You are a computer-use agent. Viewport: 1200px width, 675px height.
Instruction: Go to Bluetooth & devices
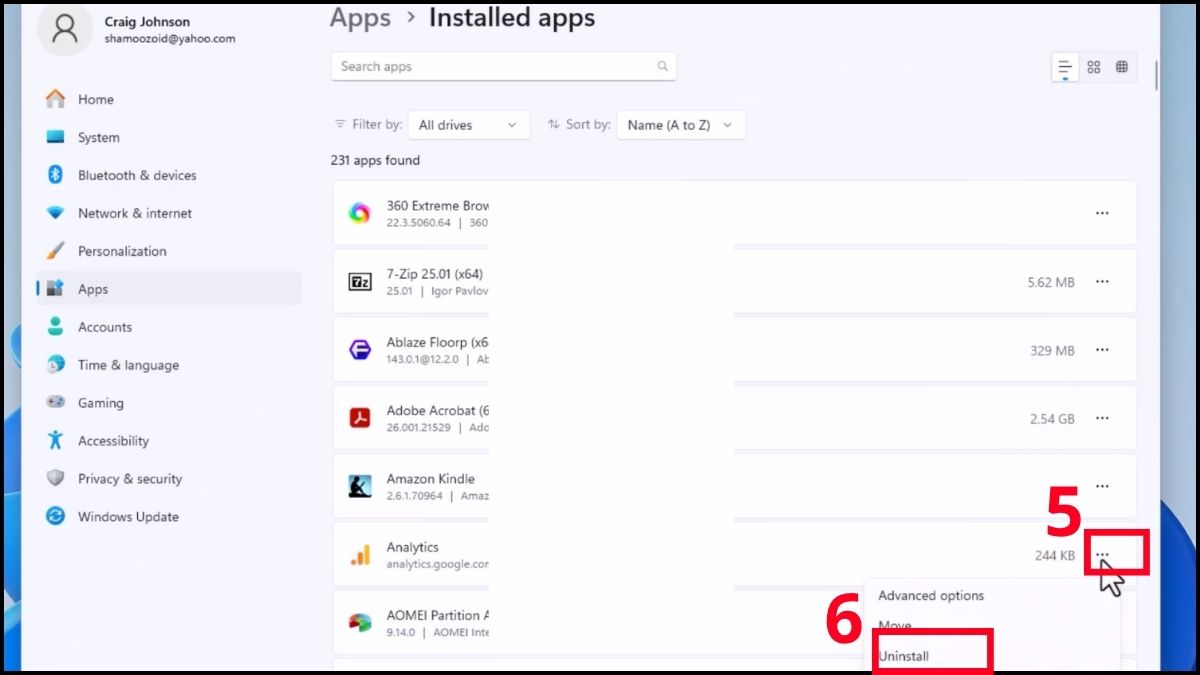[137, 175]
